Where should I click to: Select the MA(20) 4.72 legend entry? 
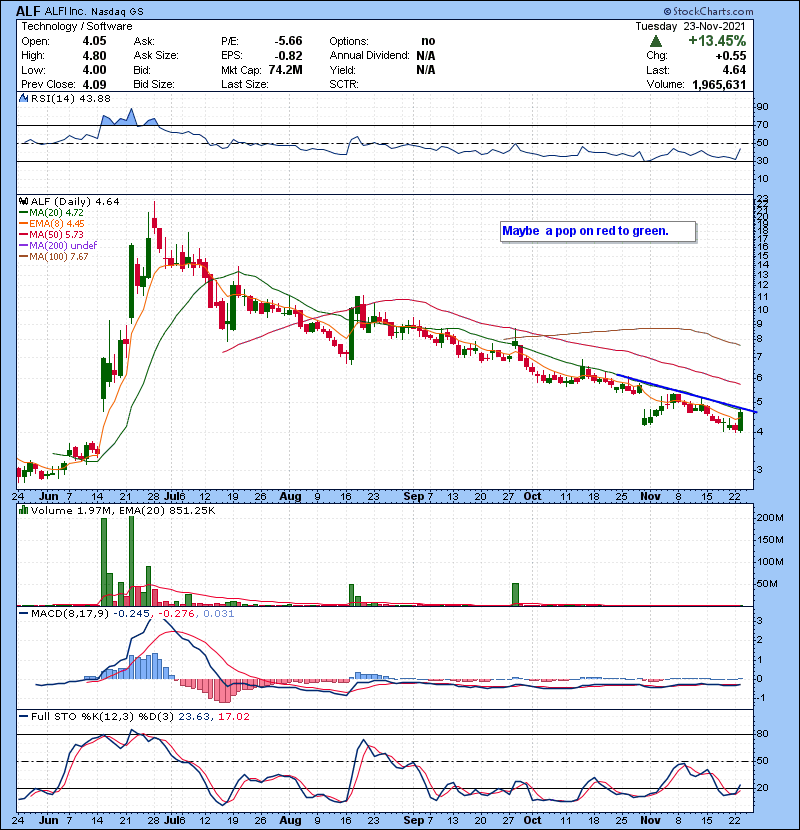click(51, 213)
